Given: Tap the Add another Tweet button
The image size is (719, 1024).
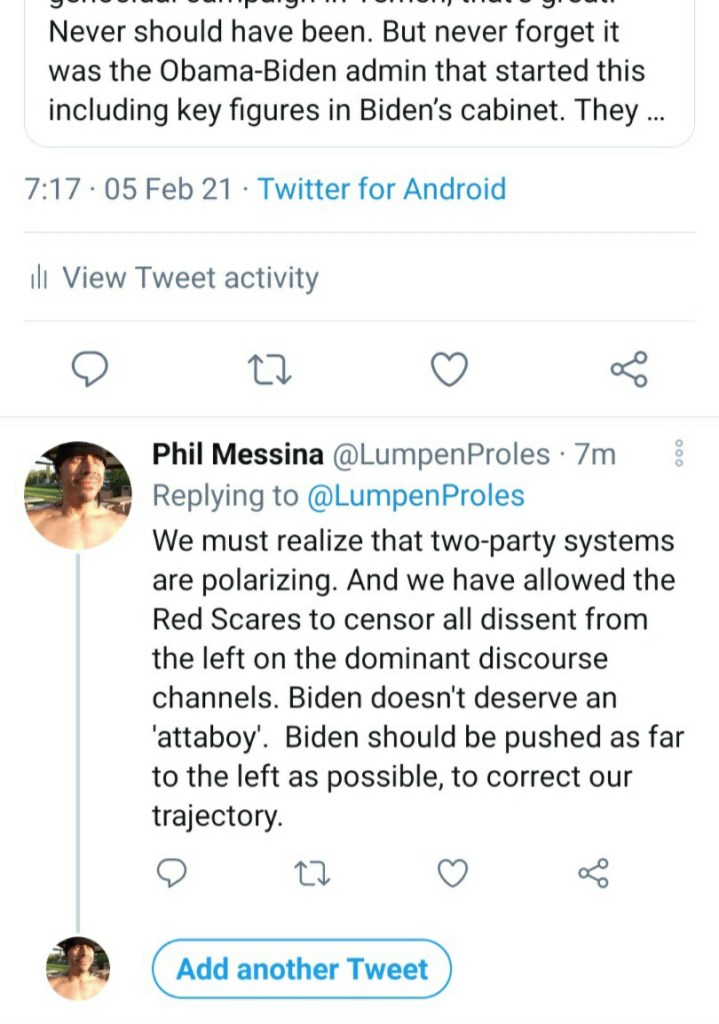Looking at the screenshot, I should (302, 969).
